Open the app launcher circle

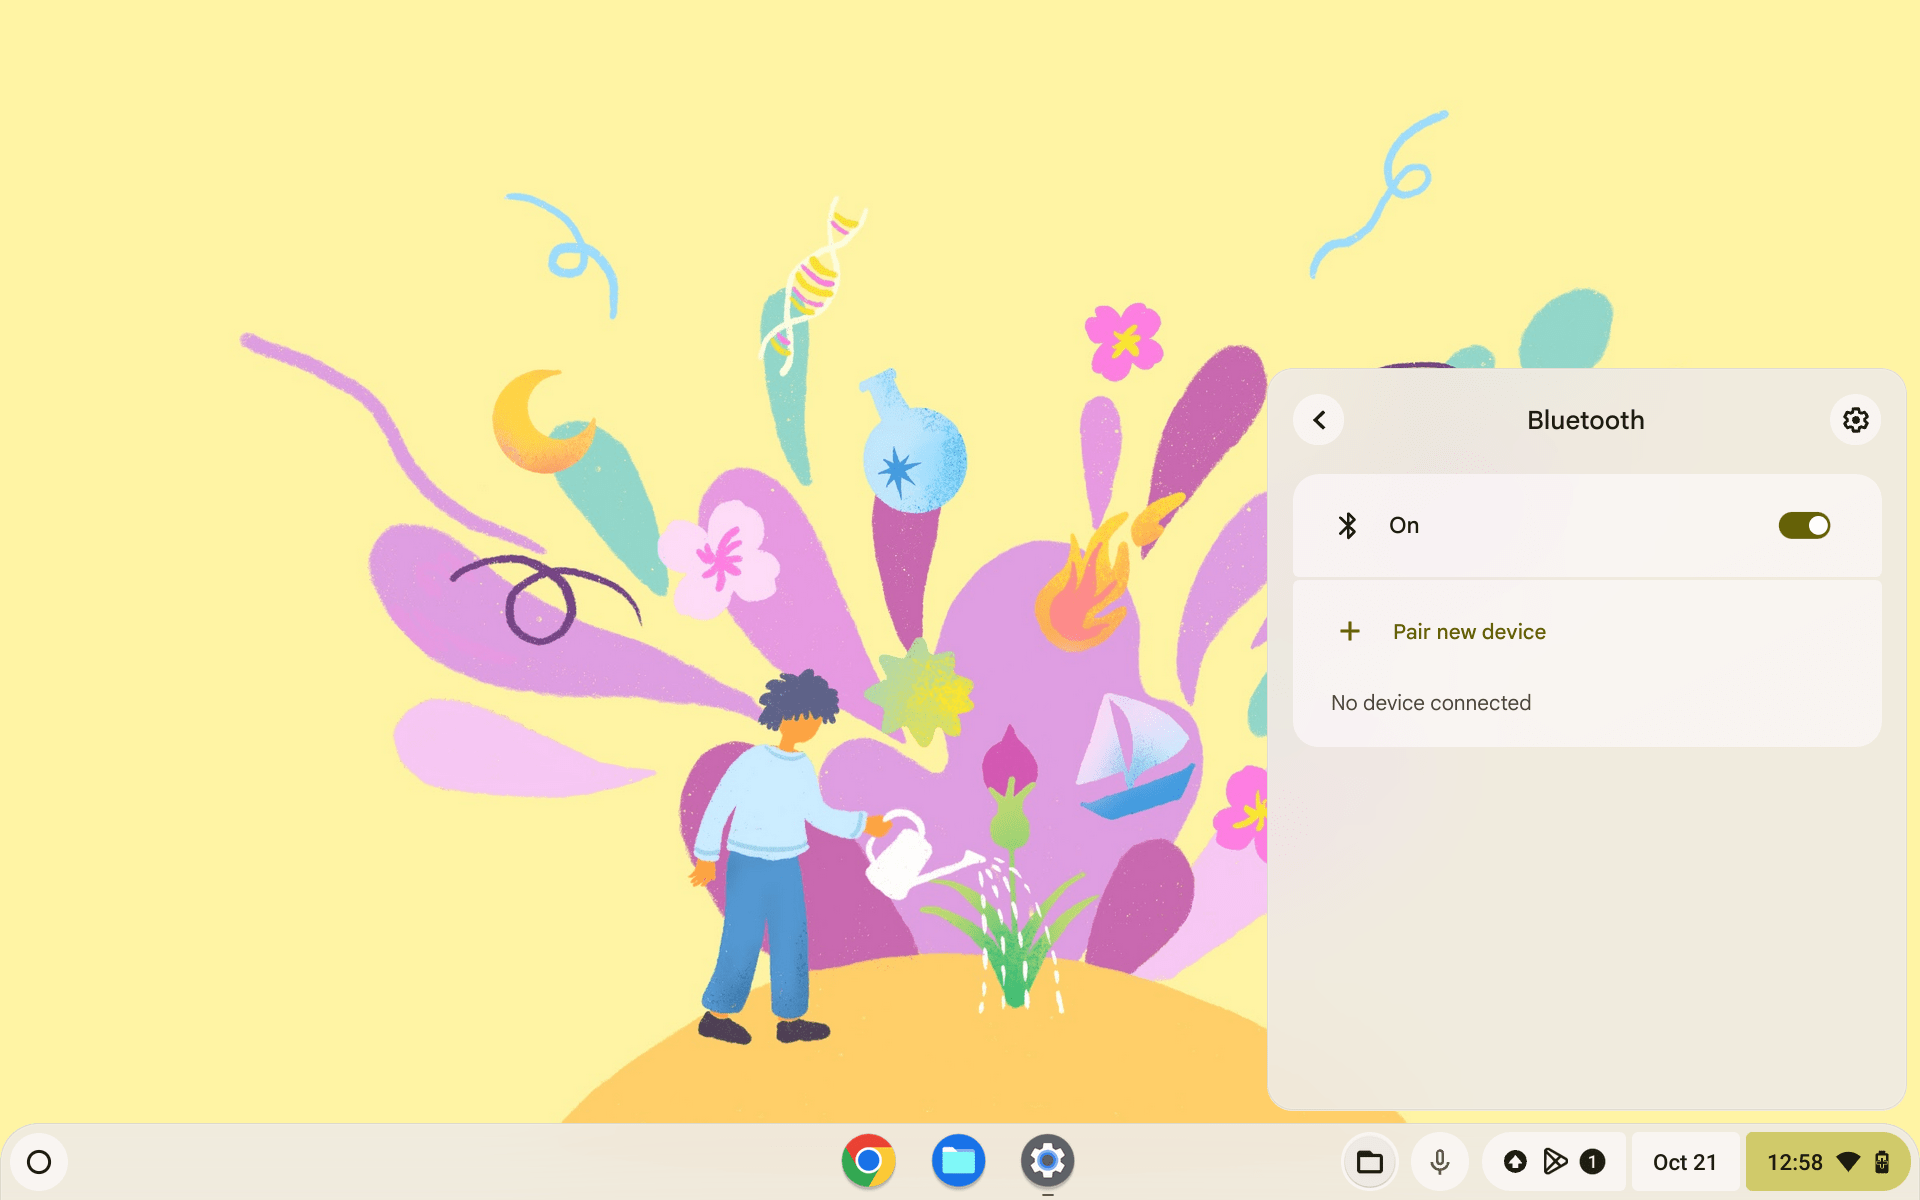pos(39,1161)
